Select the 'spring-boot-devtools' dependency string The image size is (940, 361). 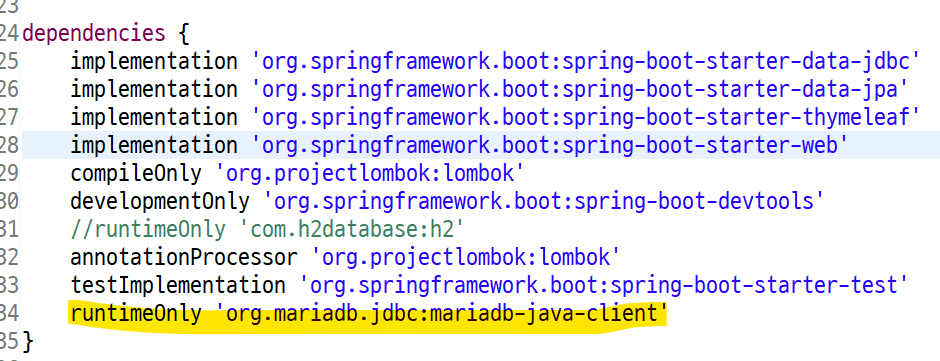coord(543,201)
